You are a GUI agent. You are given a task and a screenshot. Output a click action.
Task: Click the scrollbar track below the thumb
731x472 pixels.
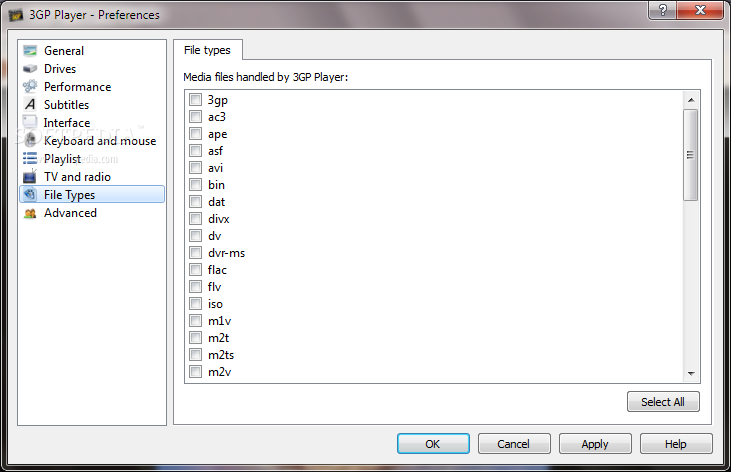point(691,284)
